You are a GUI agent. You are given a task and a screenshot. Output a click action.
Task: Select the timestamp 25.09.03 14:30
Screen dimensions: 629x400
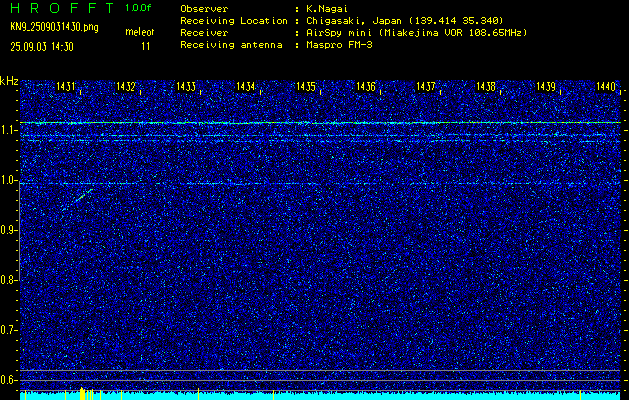42,47
